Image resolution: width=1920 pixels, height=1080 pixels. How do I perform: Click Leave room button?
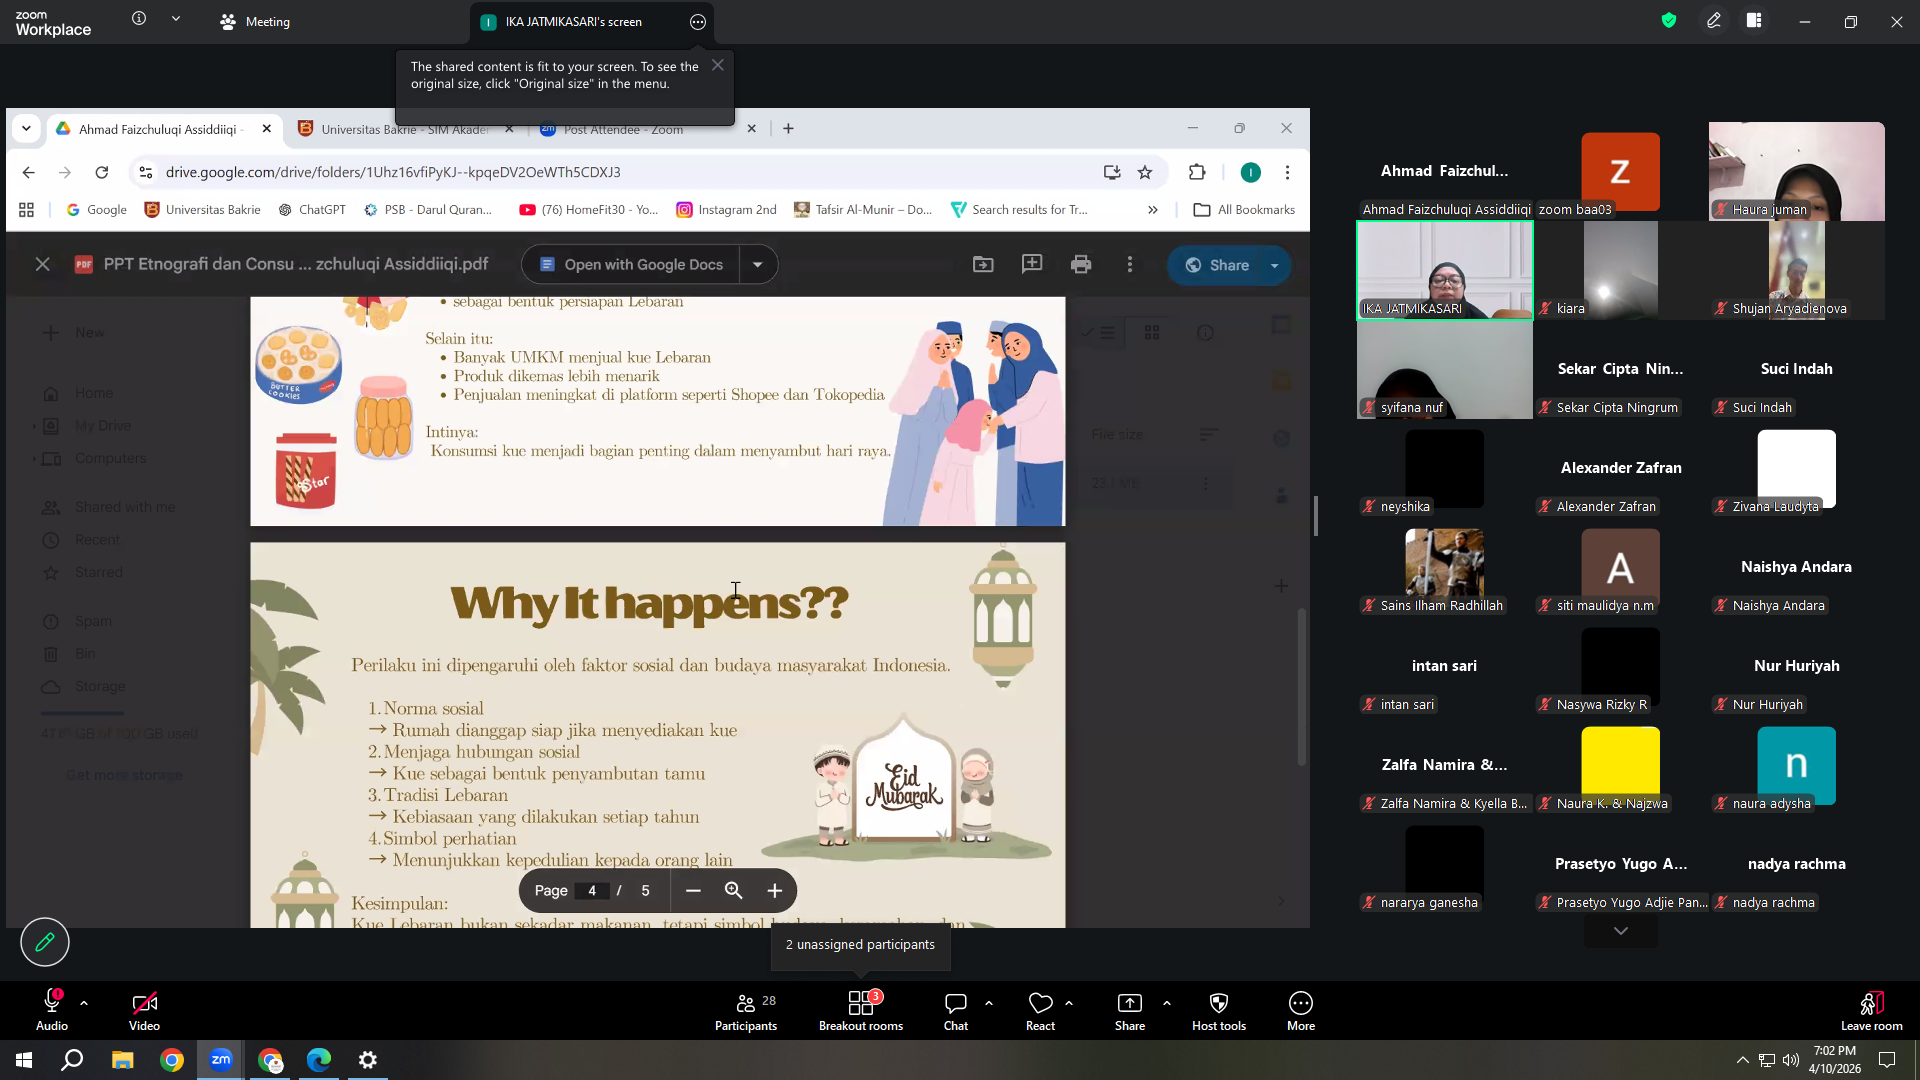(1872, 1010)
